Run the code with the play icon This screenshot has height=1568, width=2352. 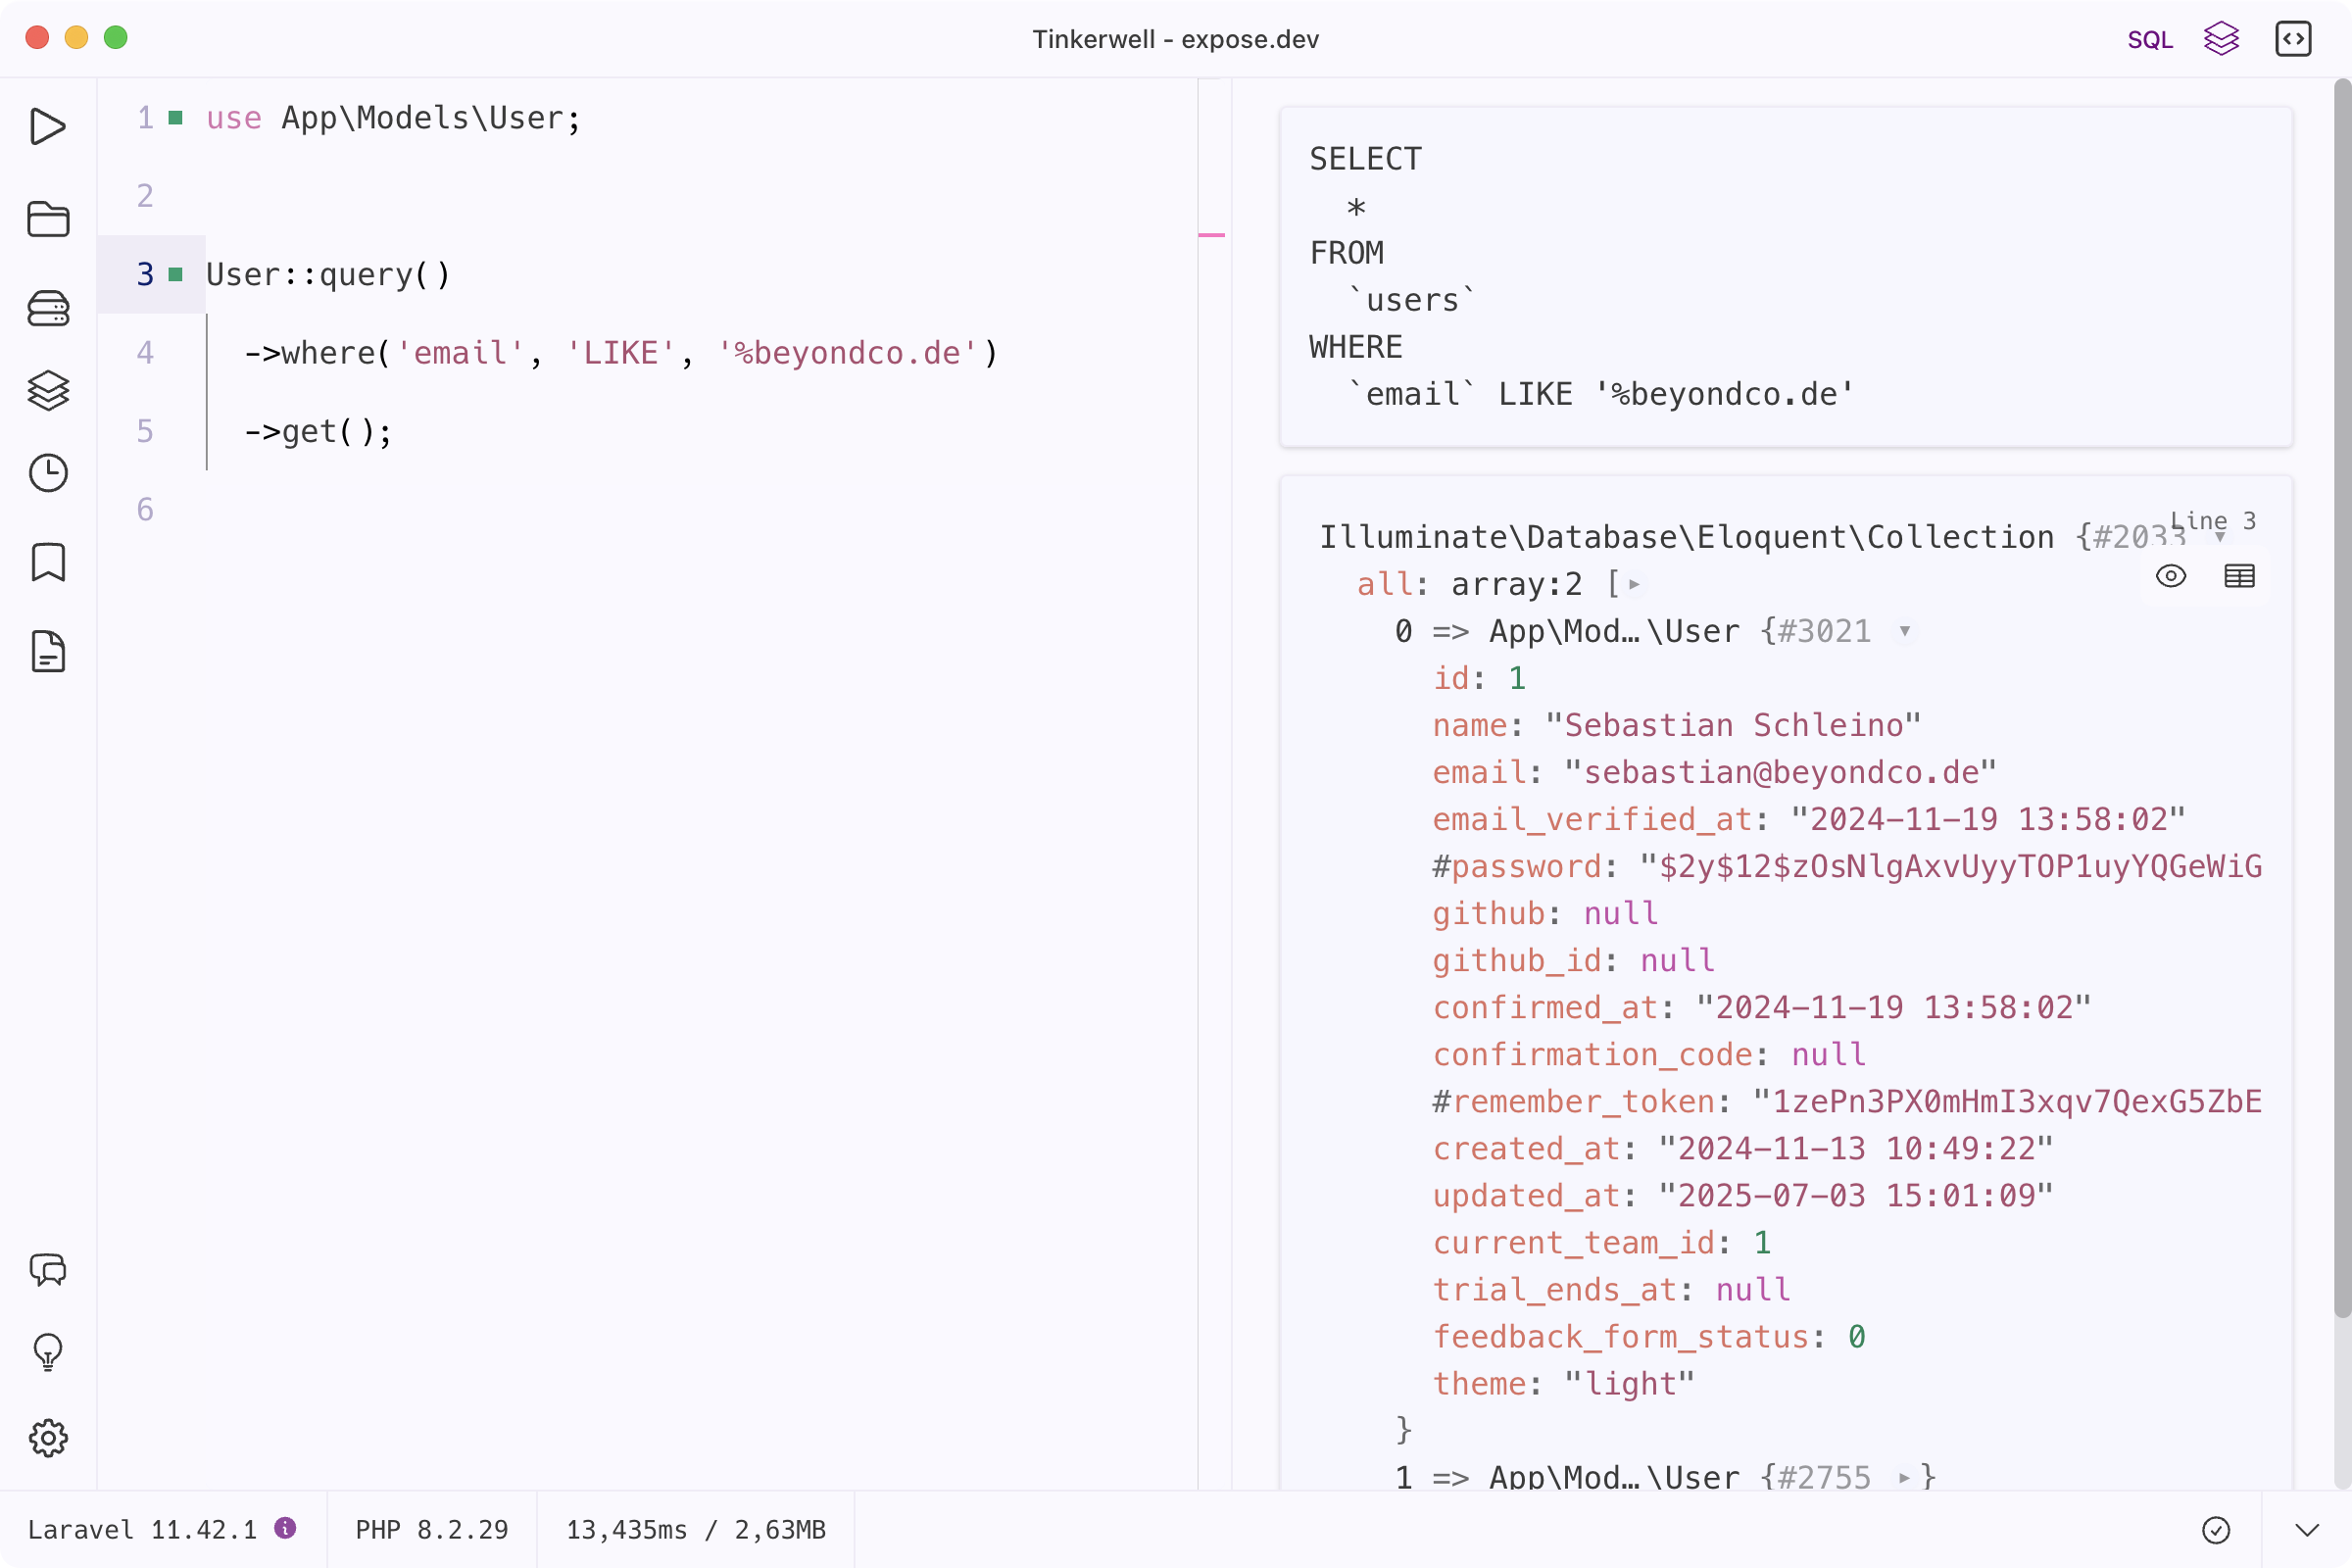[x=48, y=127]
